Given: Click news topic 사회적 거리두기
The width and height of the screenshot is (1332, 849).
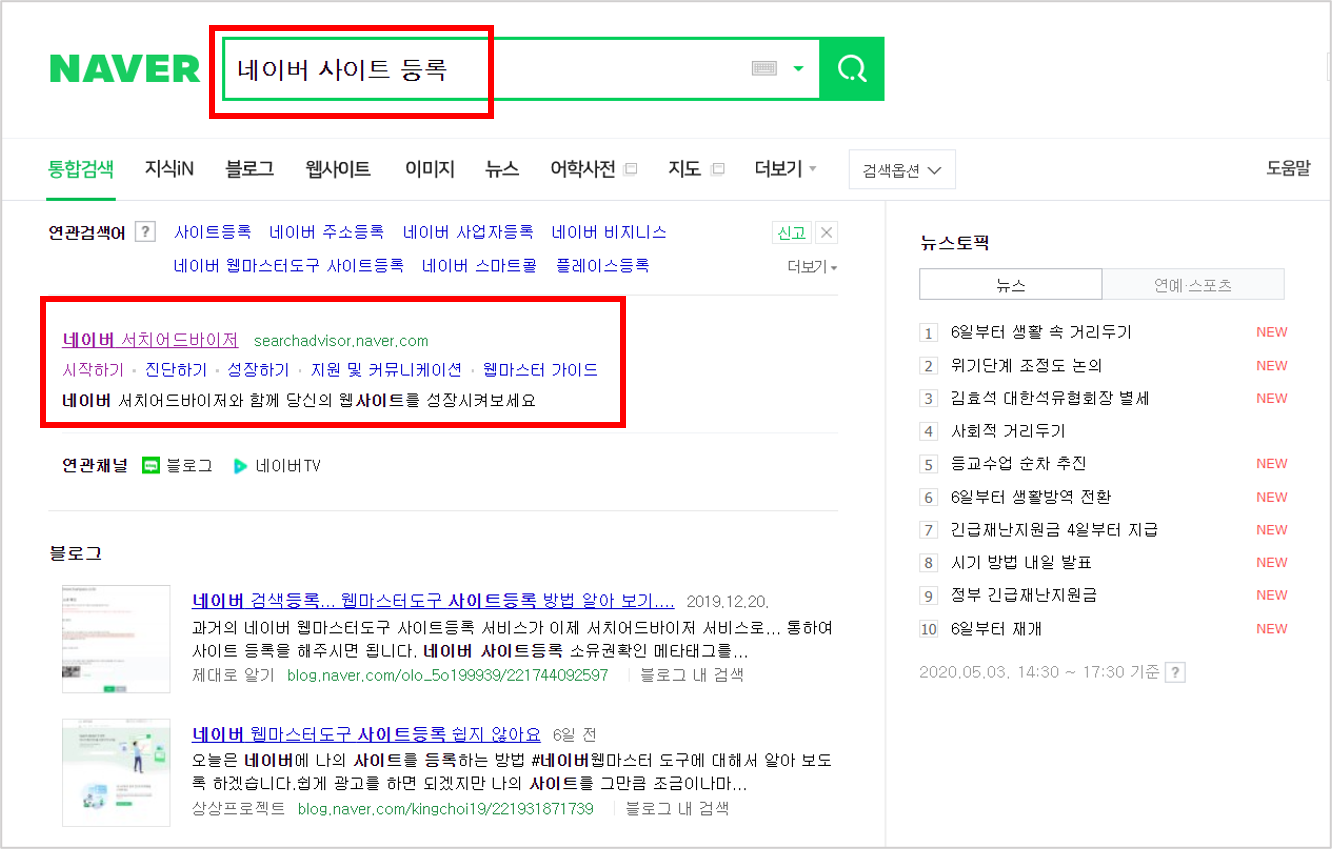Looking at the screenshot, I should pos(1008,431).
